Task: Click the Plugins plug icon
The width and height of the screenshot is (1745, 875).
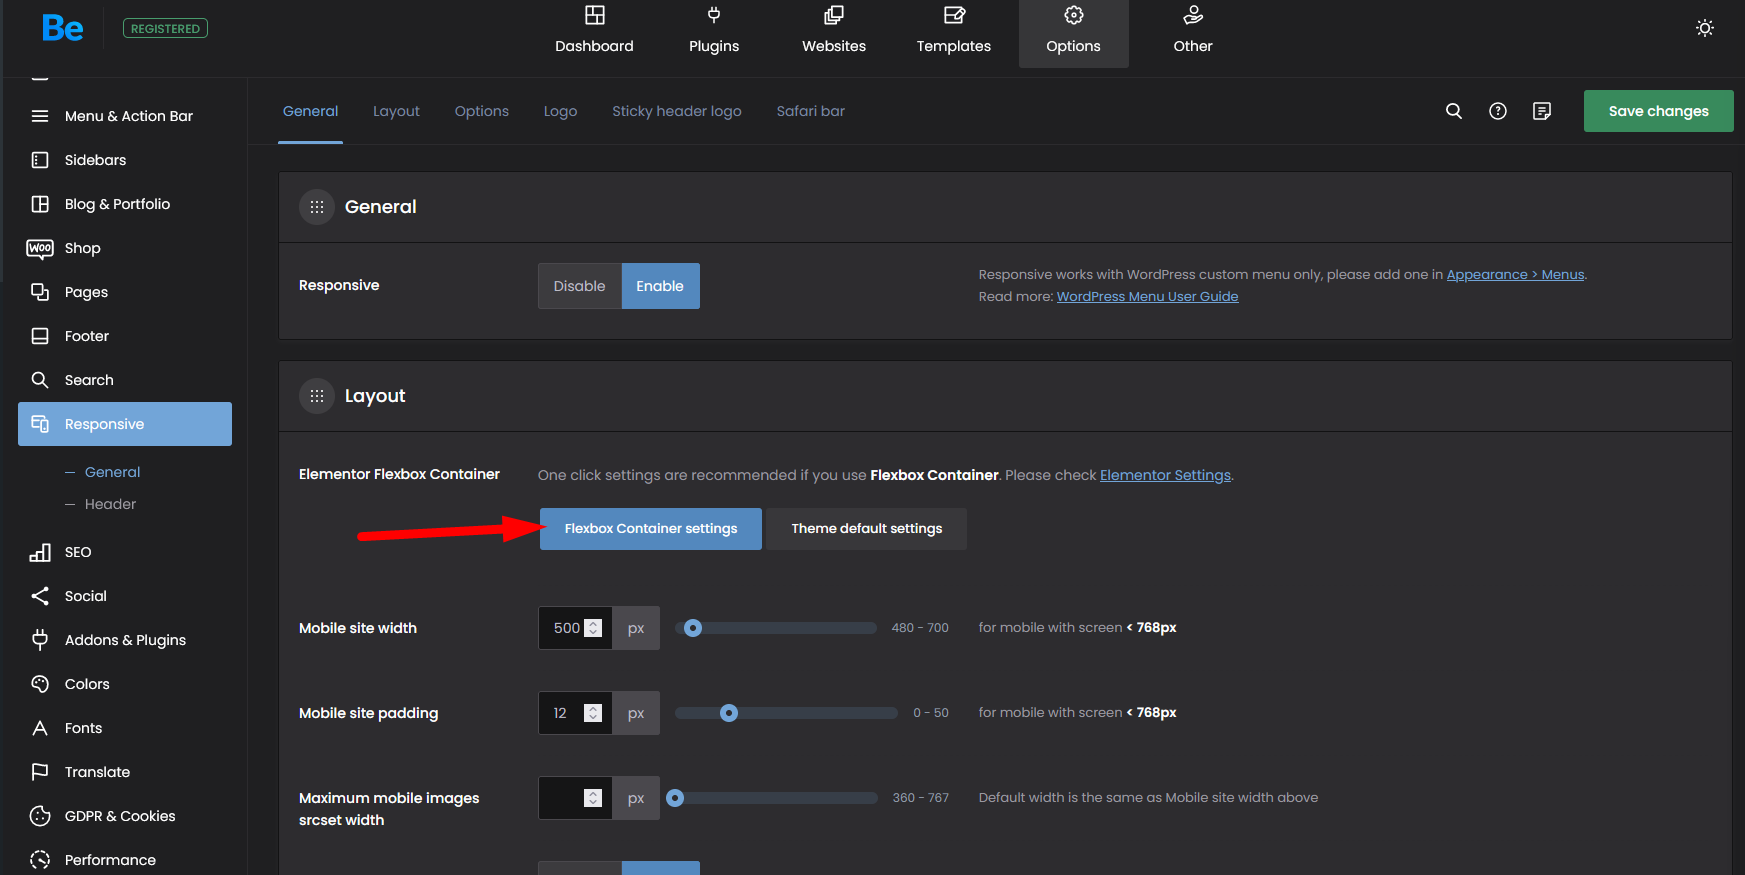Action: (714, 15)
